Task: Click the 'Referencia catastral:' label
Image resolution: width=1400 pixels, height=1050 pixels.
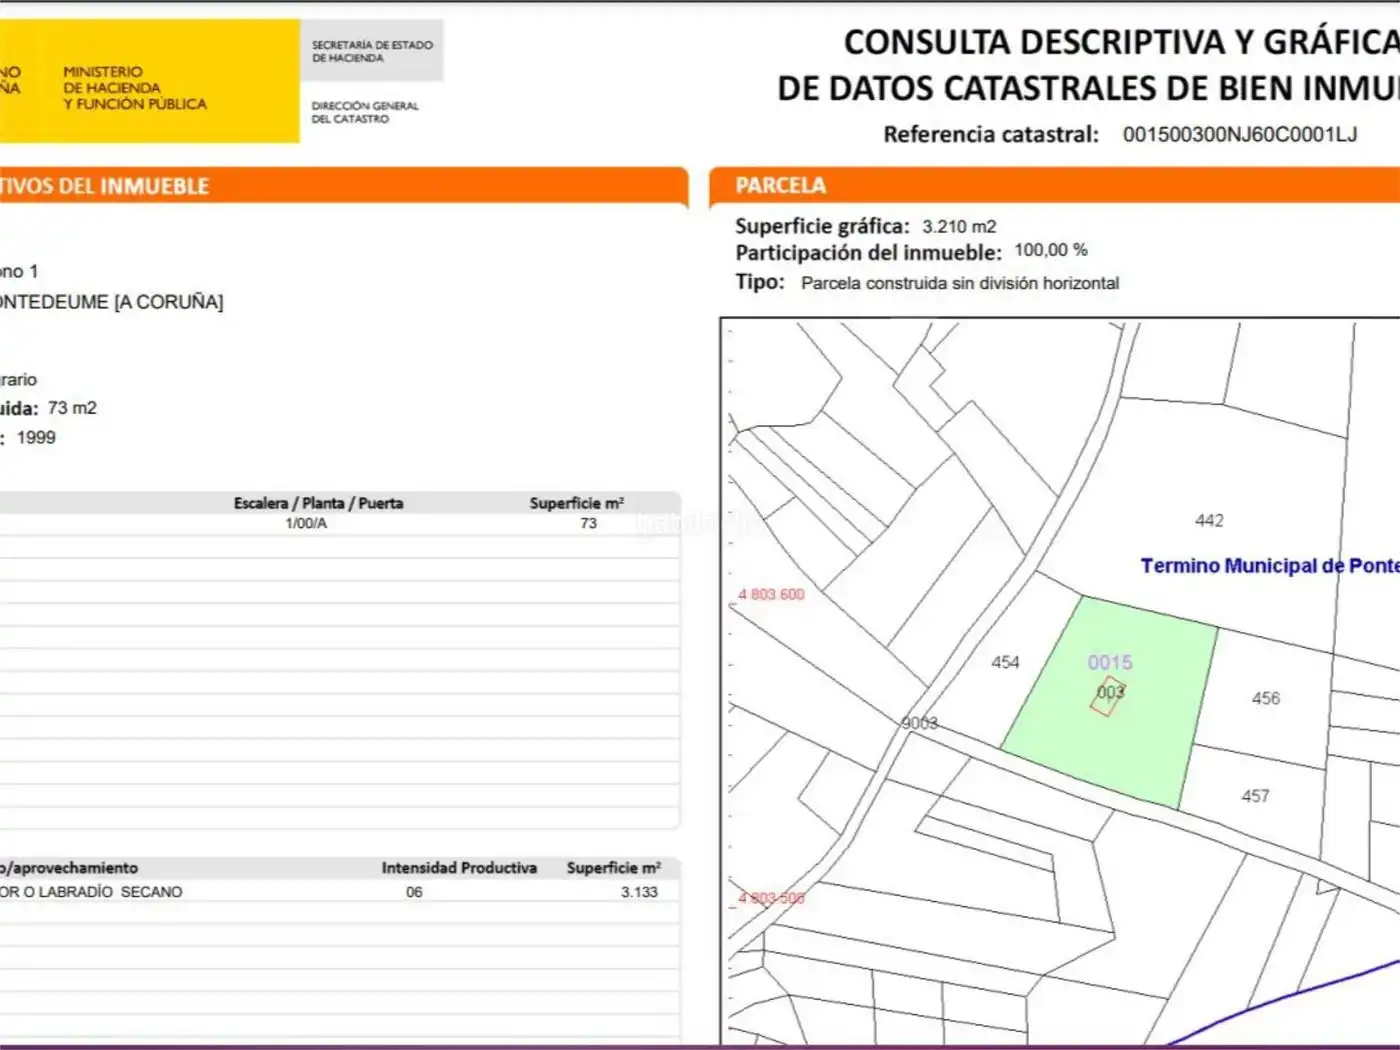Action: pos(991,134)
